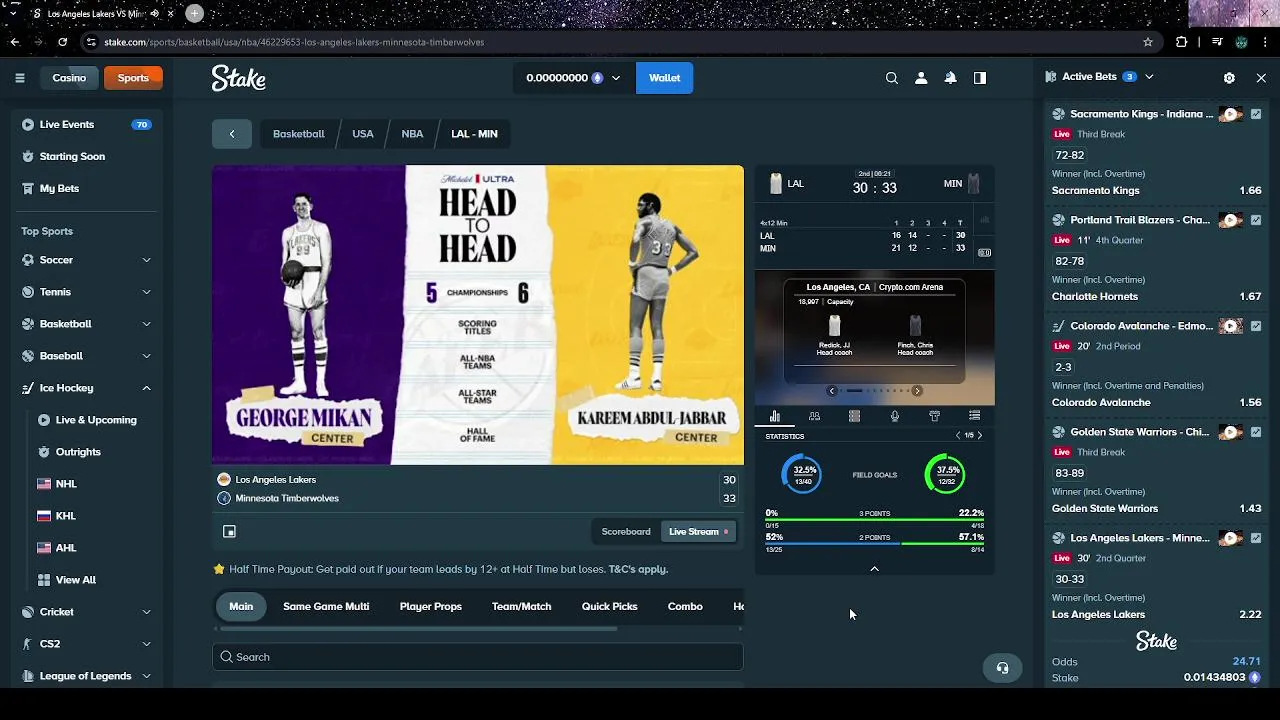Click the scoreboard icon beside MIN score row
This screenshot has width=1280, height=720.
coord(984,253)
